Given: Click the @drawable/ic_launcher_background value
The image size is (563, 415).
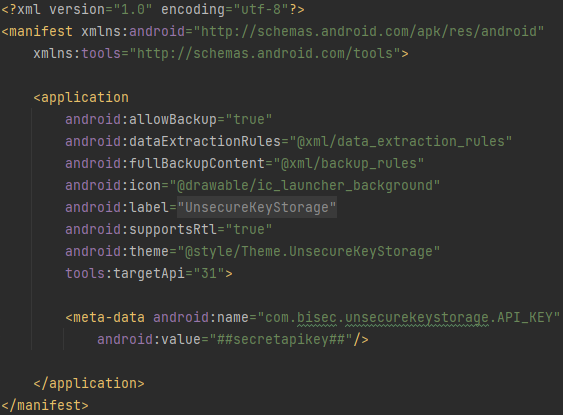Looking at the screenshot, I should point(305,186).
